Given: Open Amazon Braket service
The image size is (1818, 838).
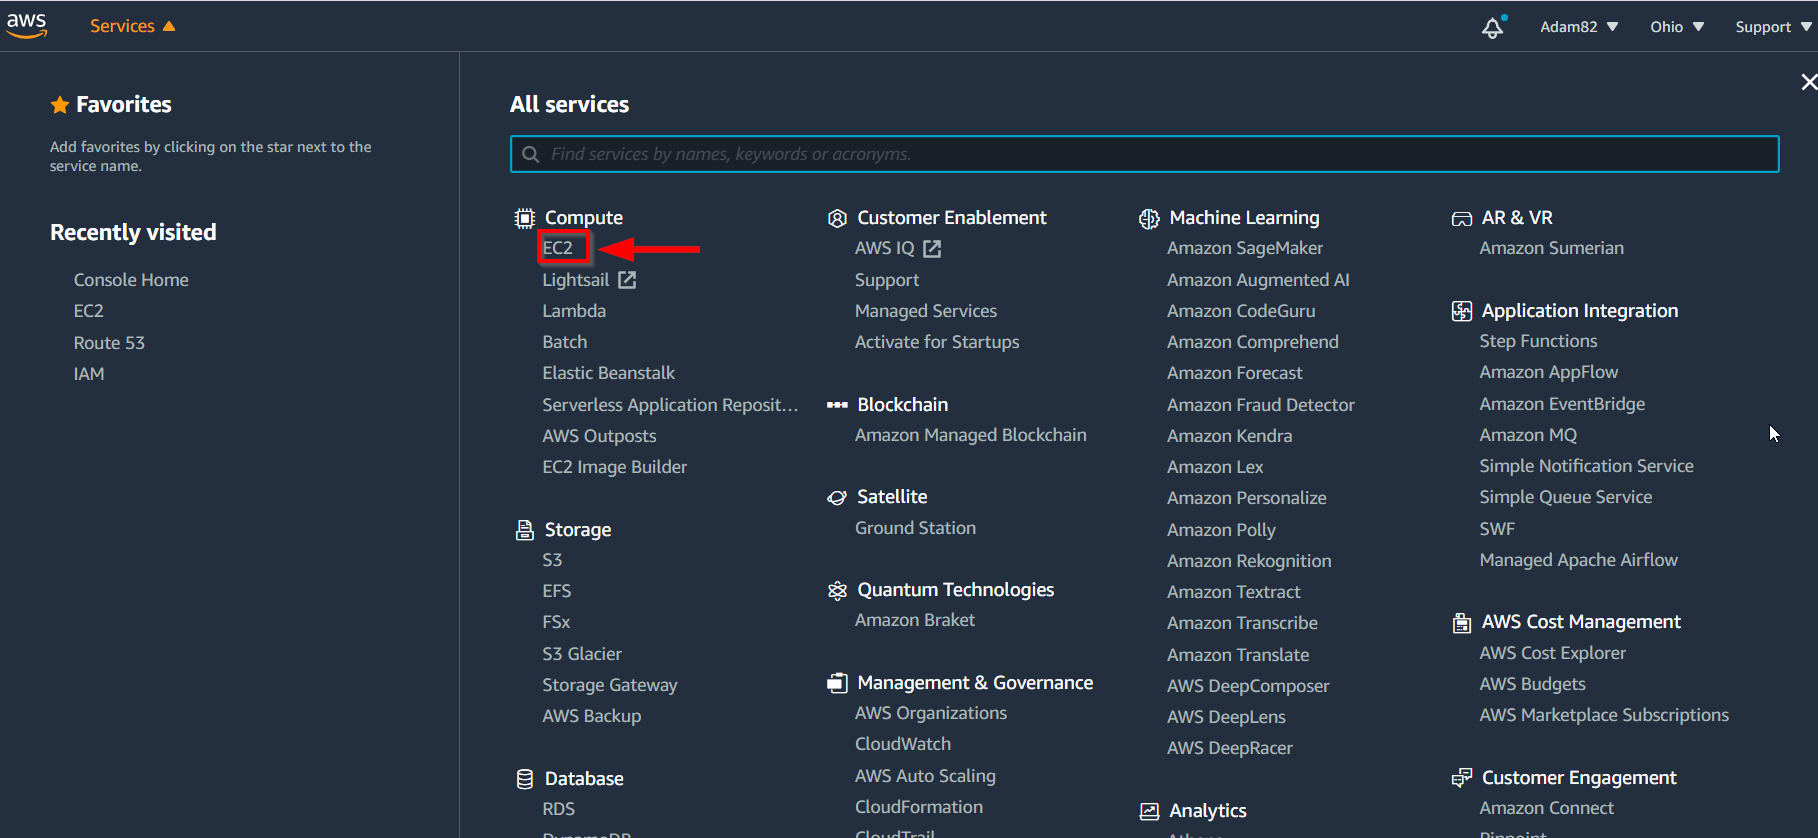Looking at the screenshot, I should click(915, 620).
